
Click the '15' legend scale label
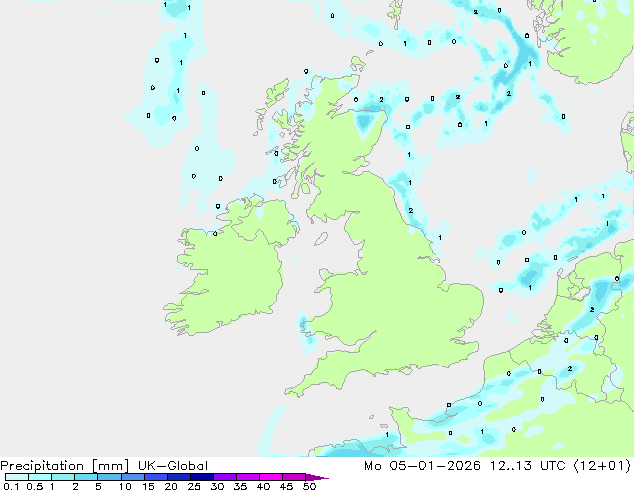148,486
